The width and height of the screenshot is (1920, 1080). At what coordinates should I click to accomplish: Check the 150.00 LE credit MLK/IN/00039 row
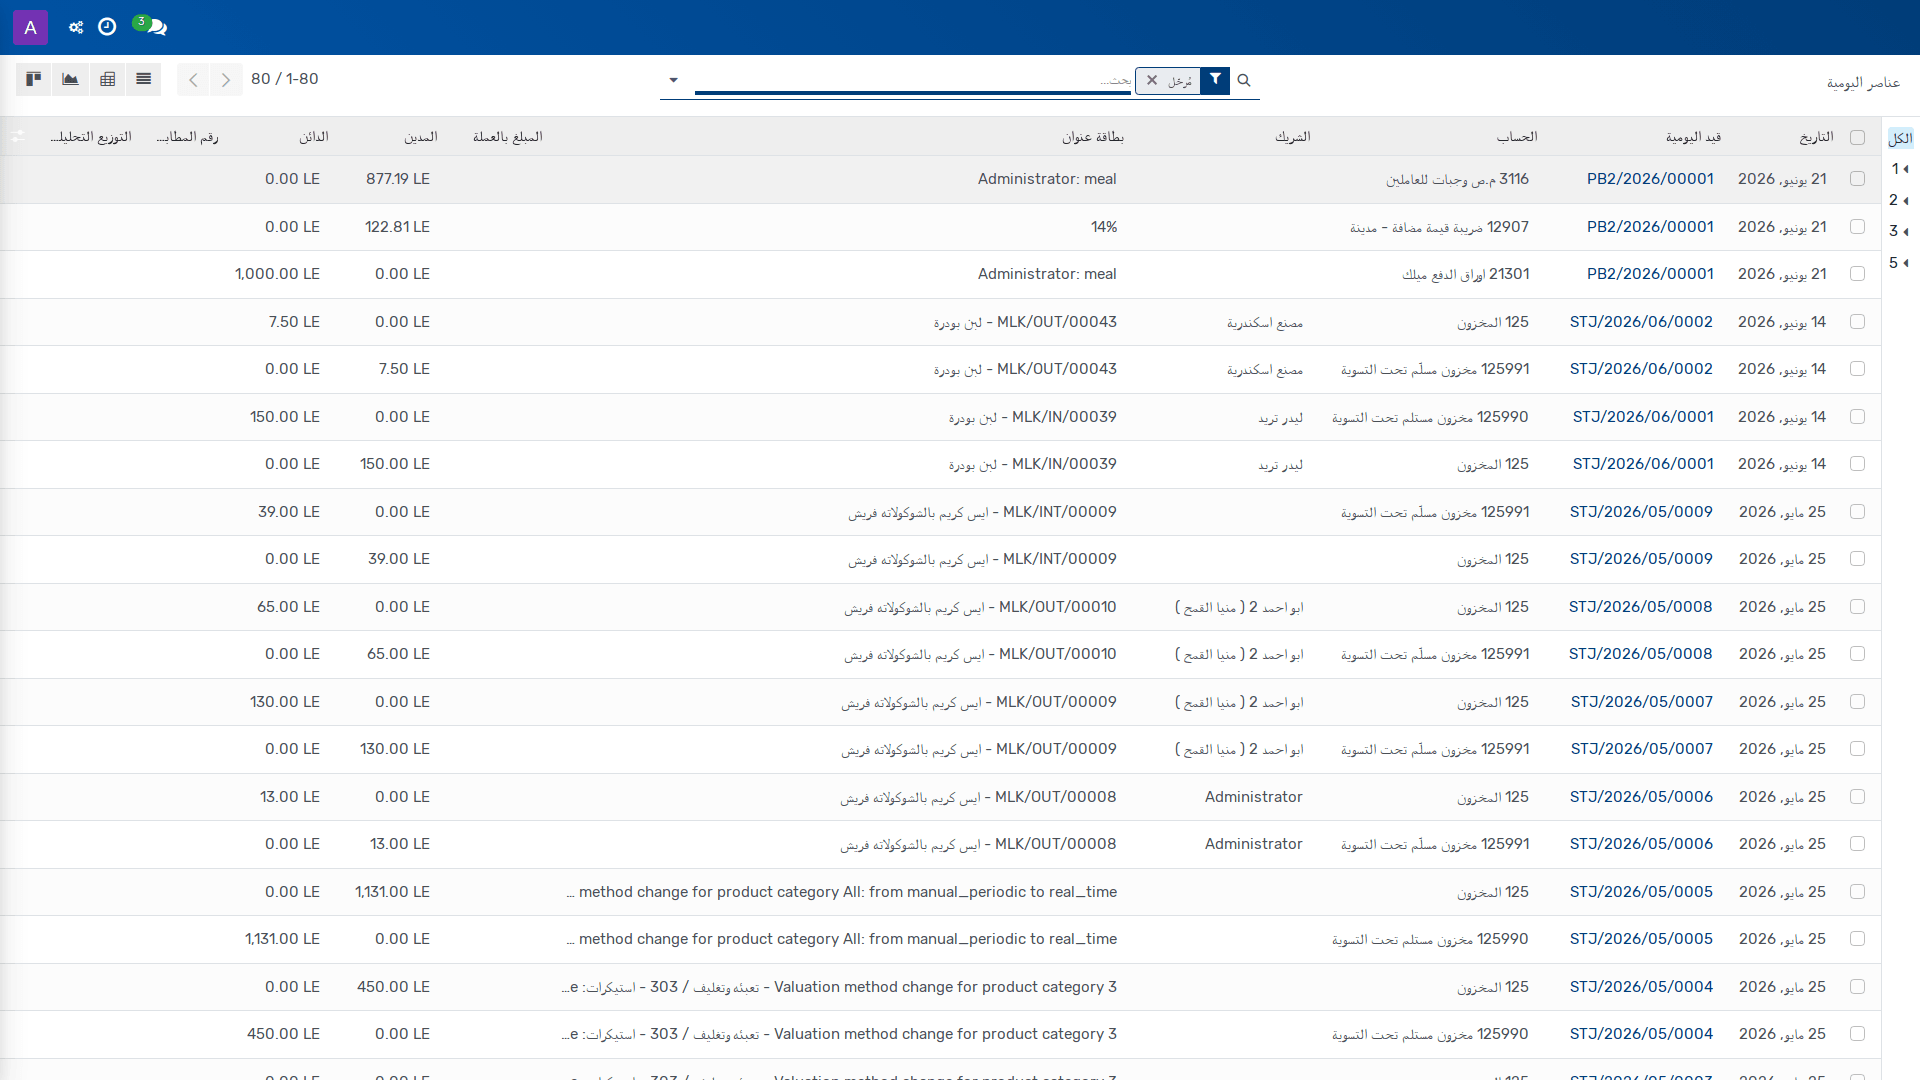(x=1857, y=417)
